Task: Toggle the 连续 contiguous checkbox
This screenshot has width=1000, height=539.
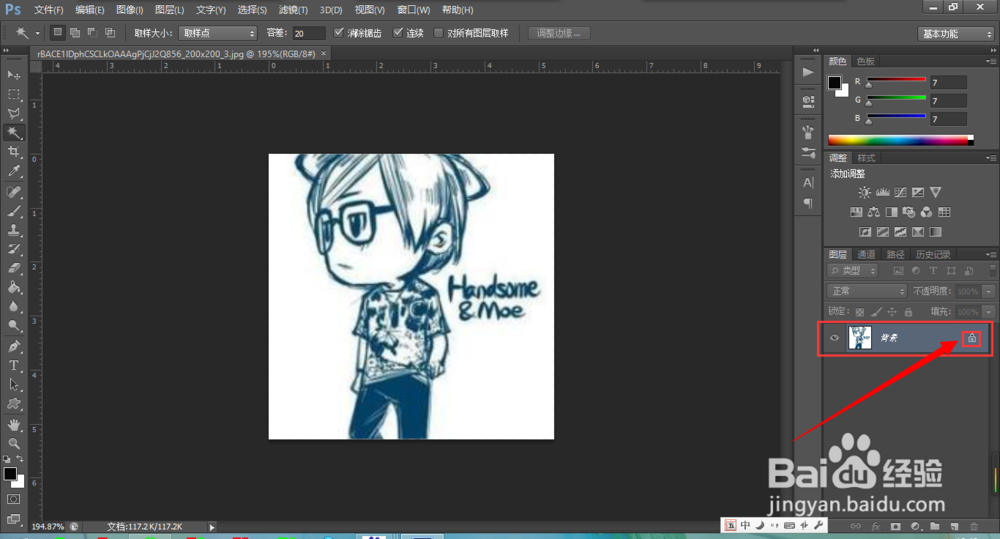Action: (x=398, y=33)
